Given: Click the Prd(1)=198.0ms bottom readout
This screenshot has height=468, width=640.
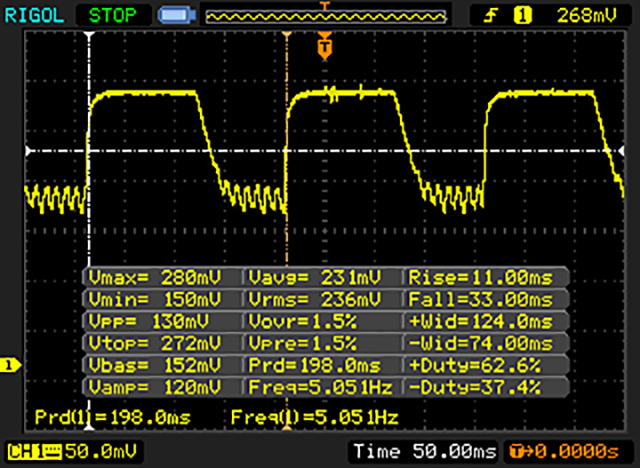Looking at the screenshot, I should click(x=113, y=417).
